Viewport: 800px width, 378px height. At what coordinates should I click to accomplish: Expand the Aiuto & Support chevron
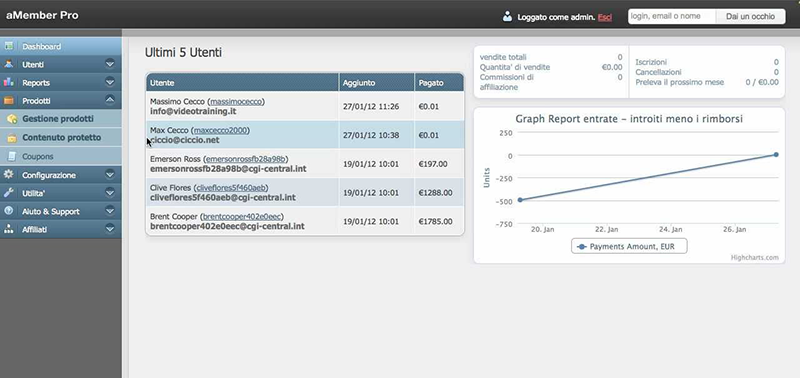pos(110,211)
